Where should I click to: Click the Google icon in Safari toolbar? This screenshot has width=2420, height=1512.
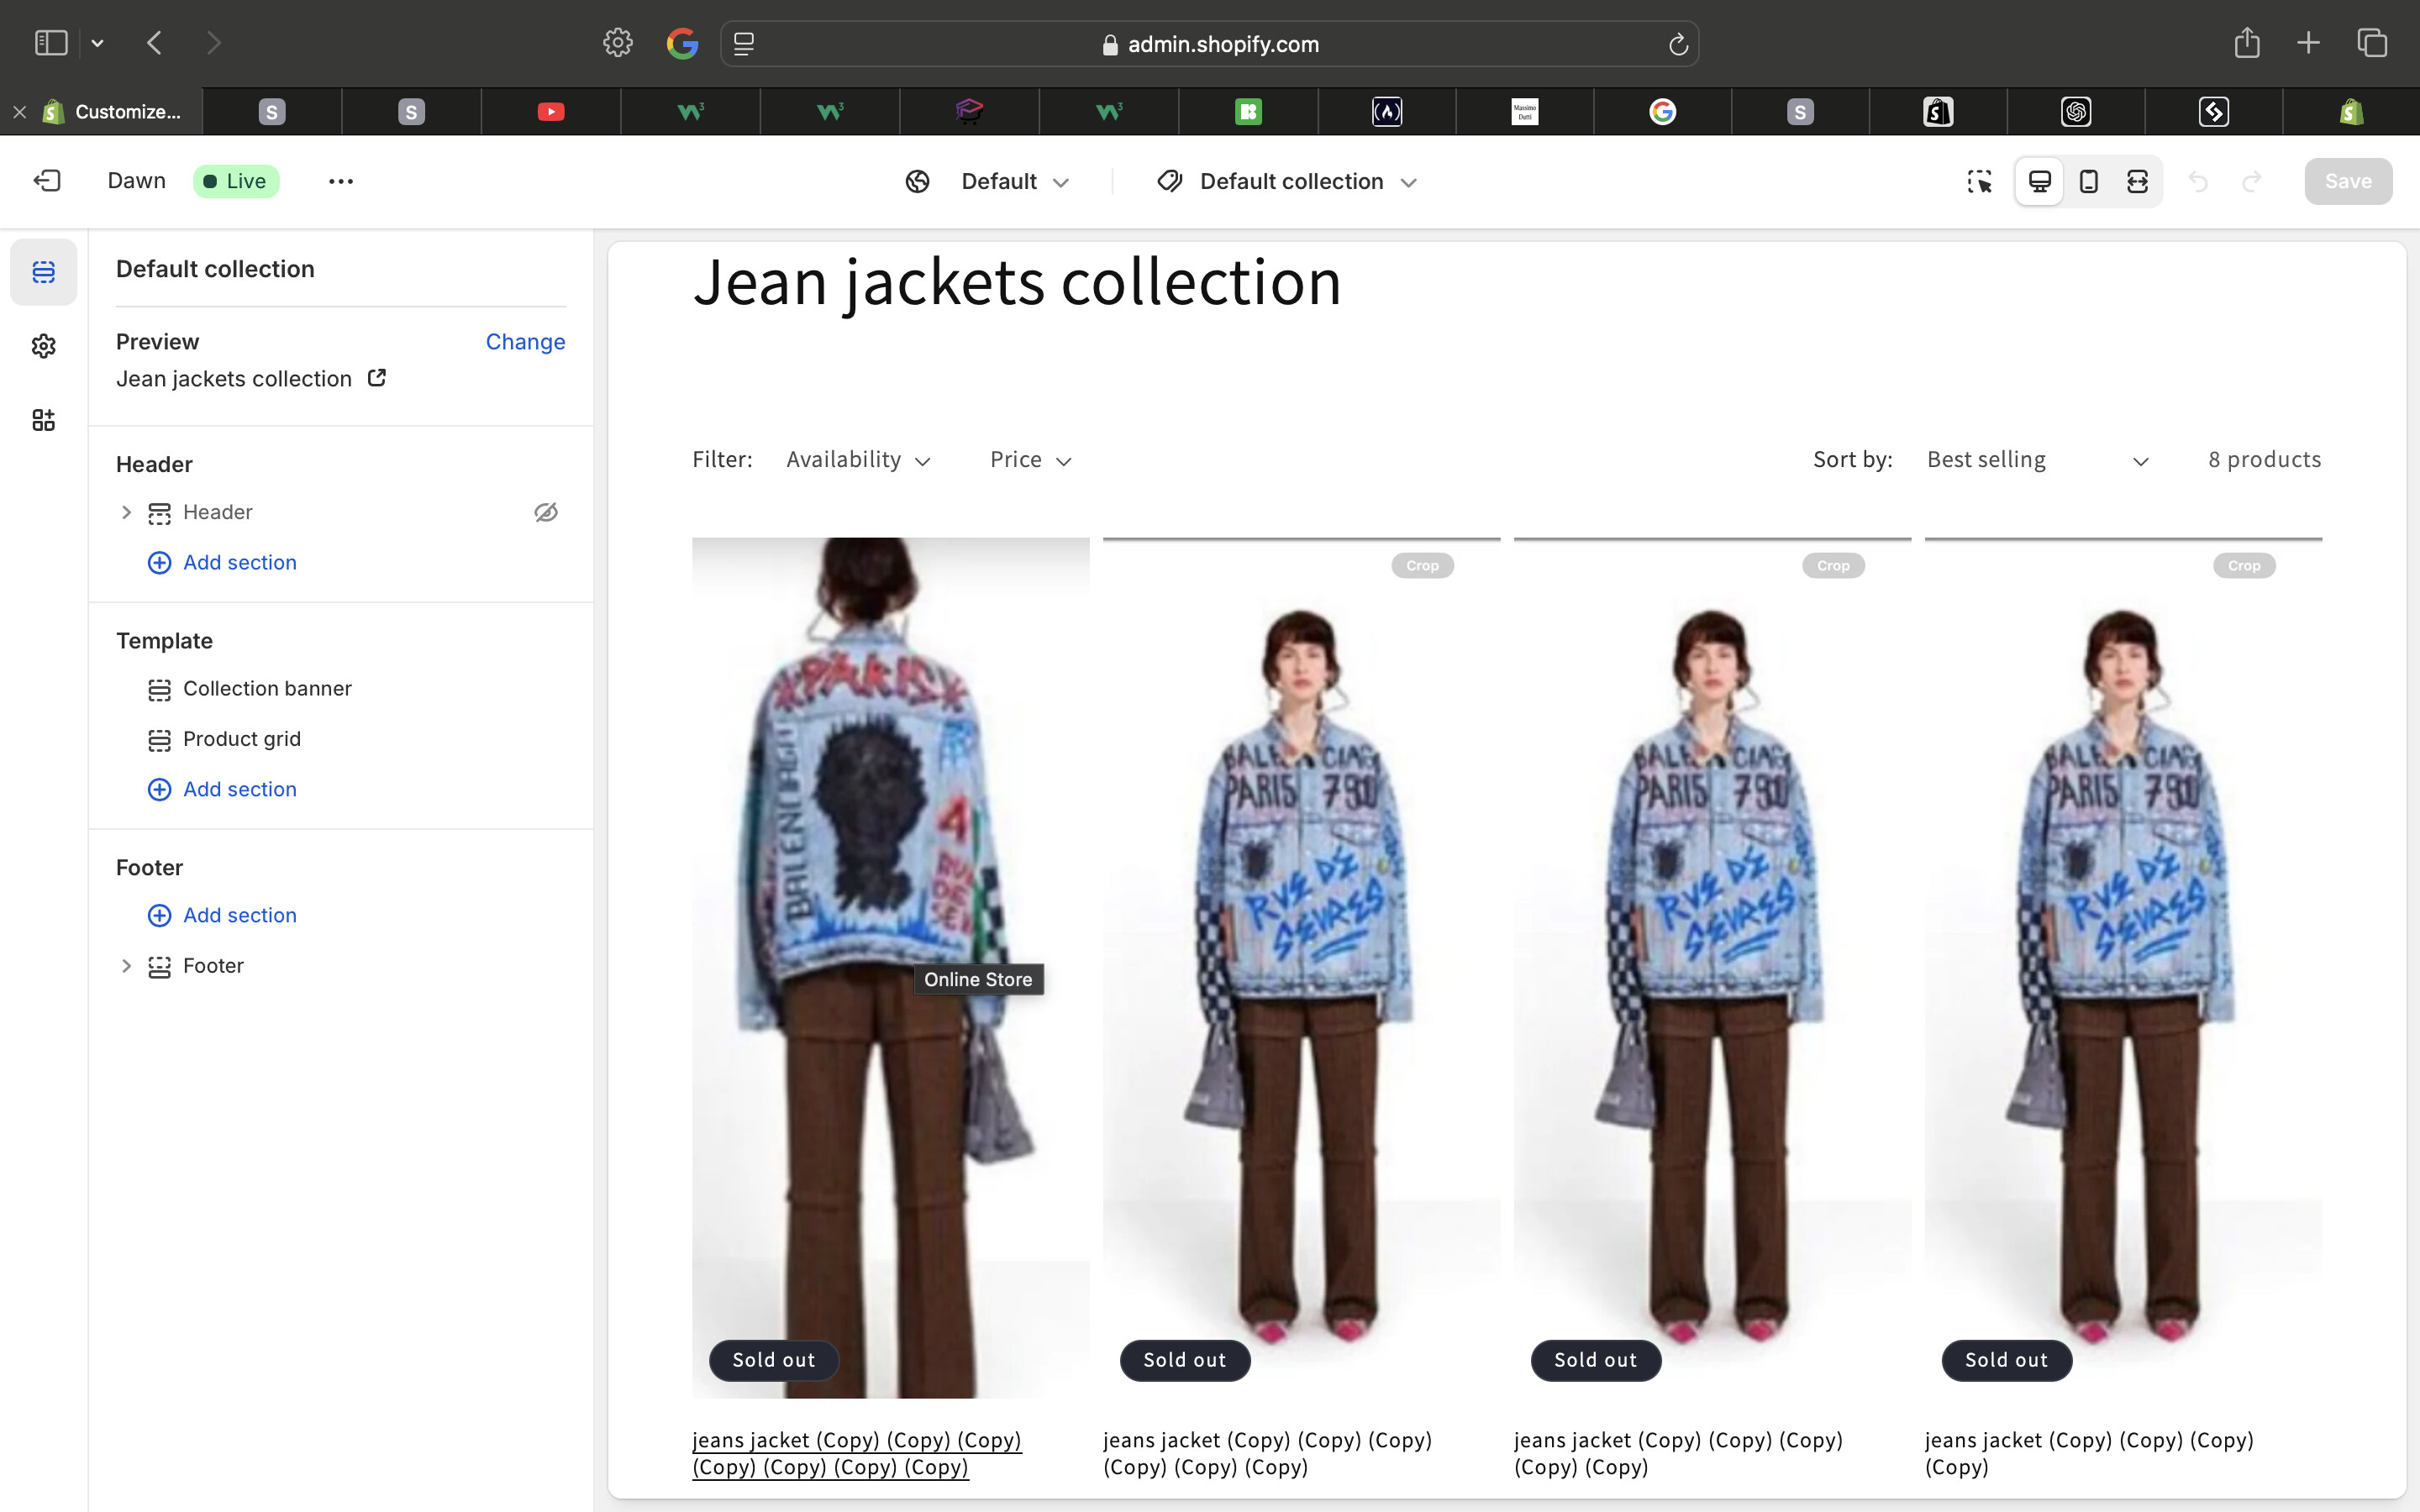pyautogui.click(x=682, y=43)
